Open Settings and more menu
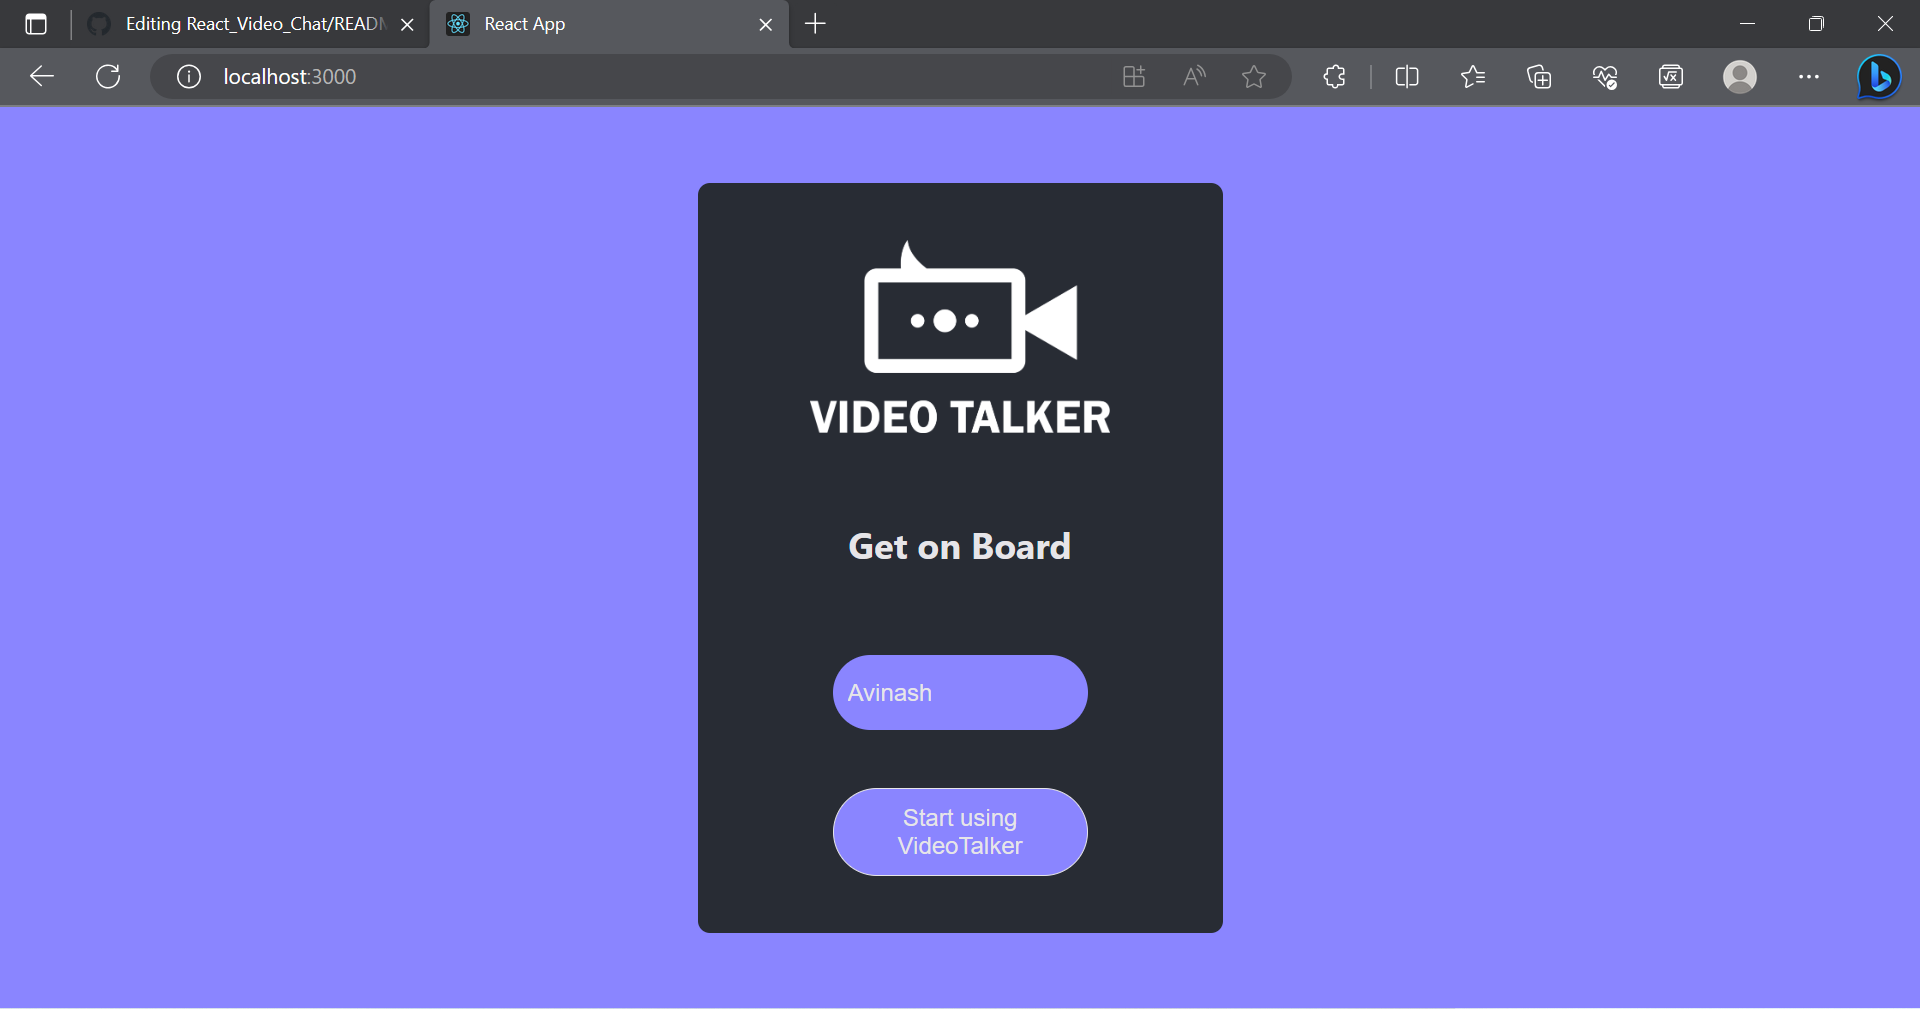Screen dimensions: 1920x1009 point(1810,77)
